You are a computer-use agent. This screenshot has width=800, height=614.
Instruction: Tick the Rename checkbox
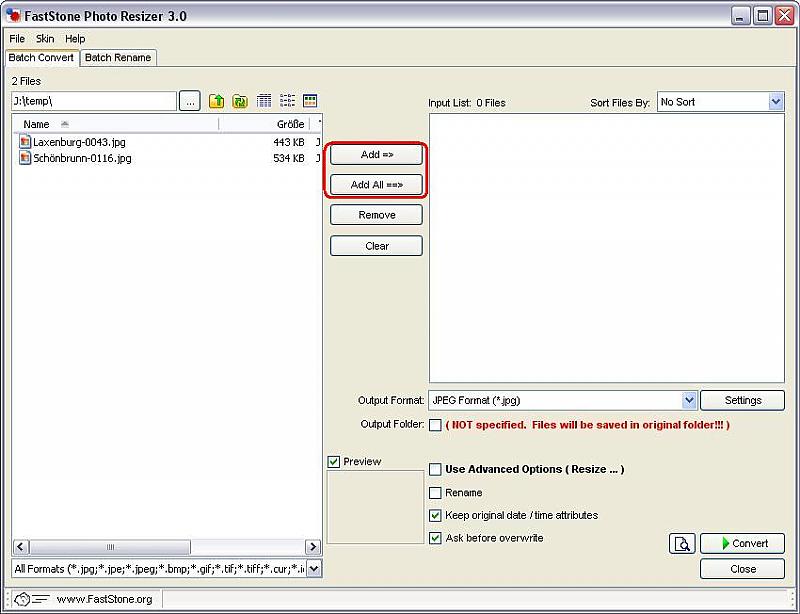click(x=435, y=493)
